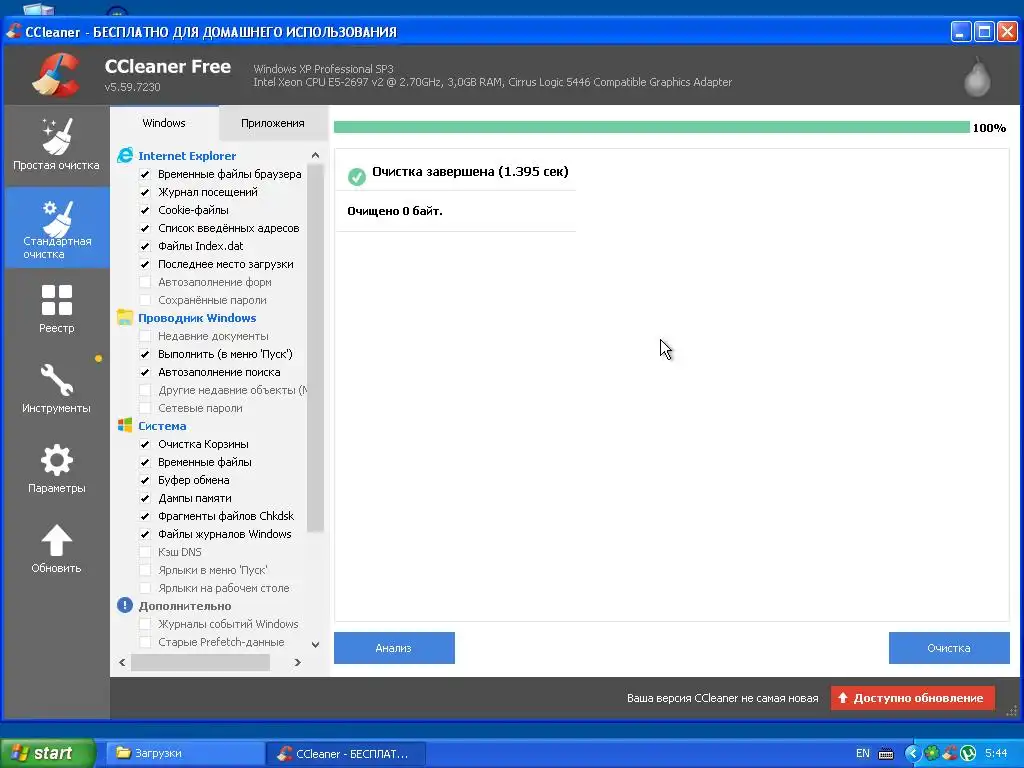Enable Кэш DNS checkbox
The width and height of the screenshot is (1024, 768).
click(x=145, y=552)
